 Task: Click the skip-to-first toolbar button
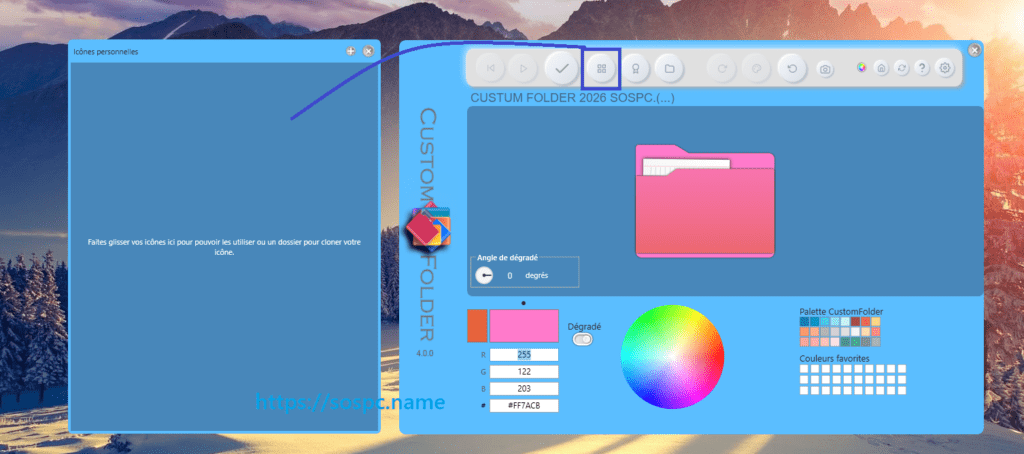click(x=490, y=68)
